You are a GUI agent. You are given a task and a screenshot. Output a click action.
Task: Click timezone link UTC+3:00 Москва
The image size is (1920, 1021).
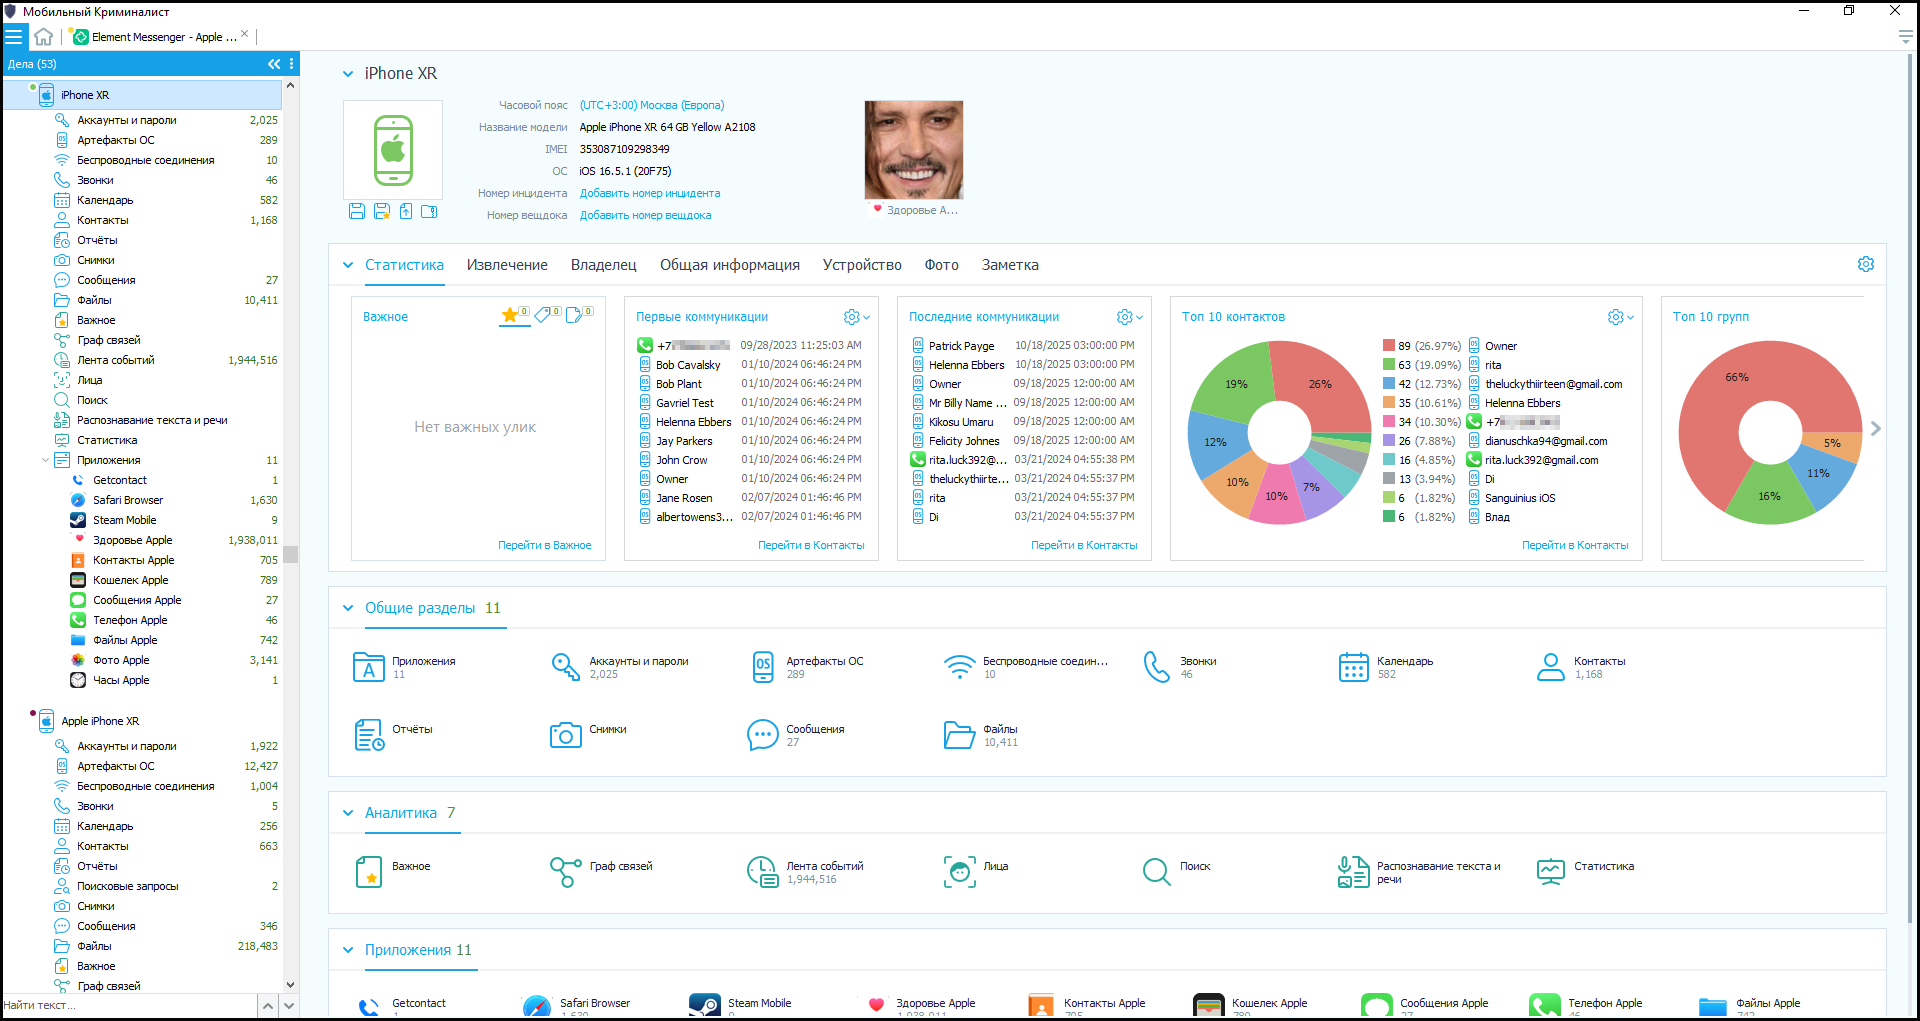pos(651,105)
